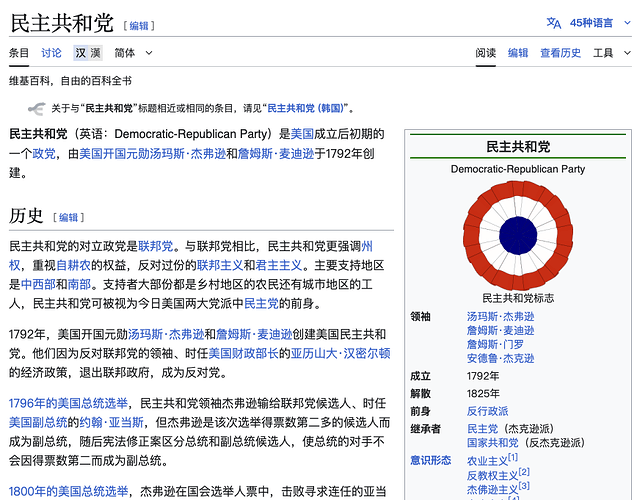Open the 汤玛斯·杰弗逊 link in infobox

coord(500,316)
